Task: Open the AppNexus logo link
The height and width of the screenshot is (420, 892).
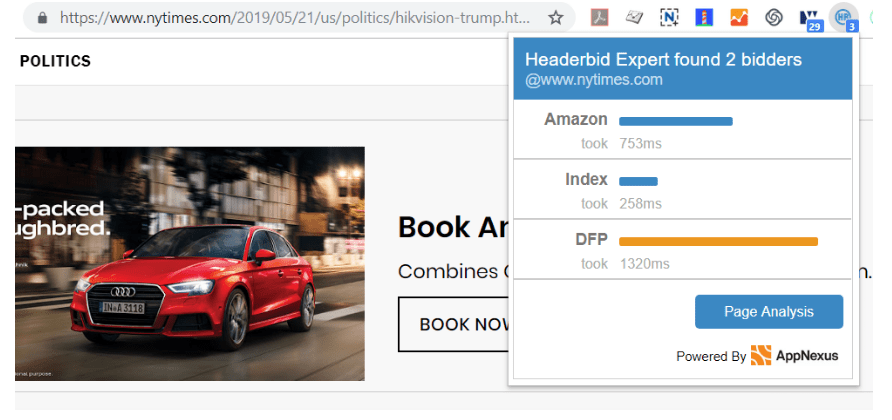Action: coord(794,356)
